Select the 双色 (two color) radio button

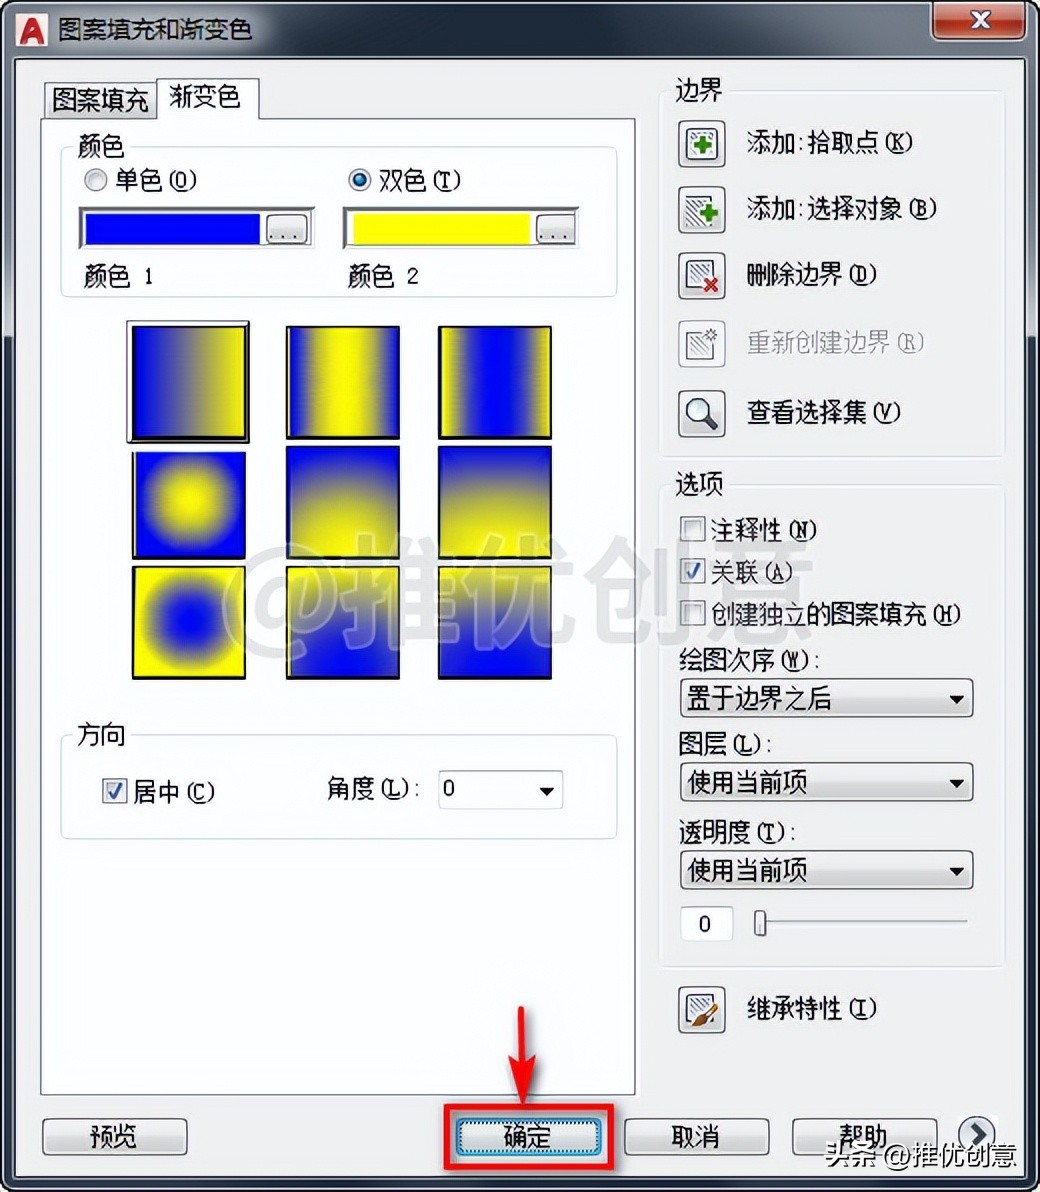tap(359, 180)
